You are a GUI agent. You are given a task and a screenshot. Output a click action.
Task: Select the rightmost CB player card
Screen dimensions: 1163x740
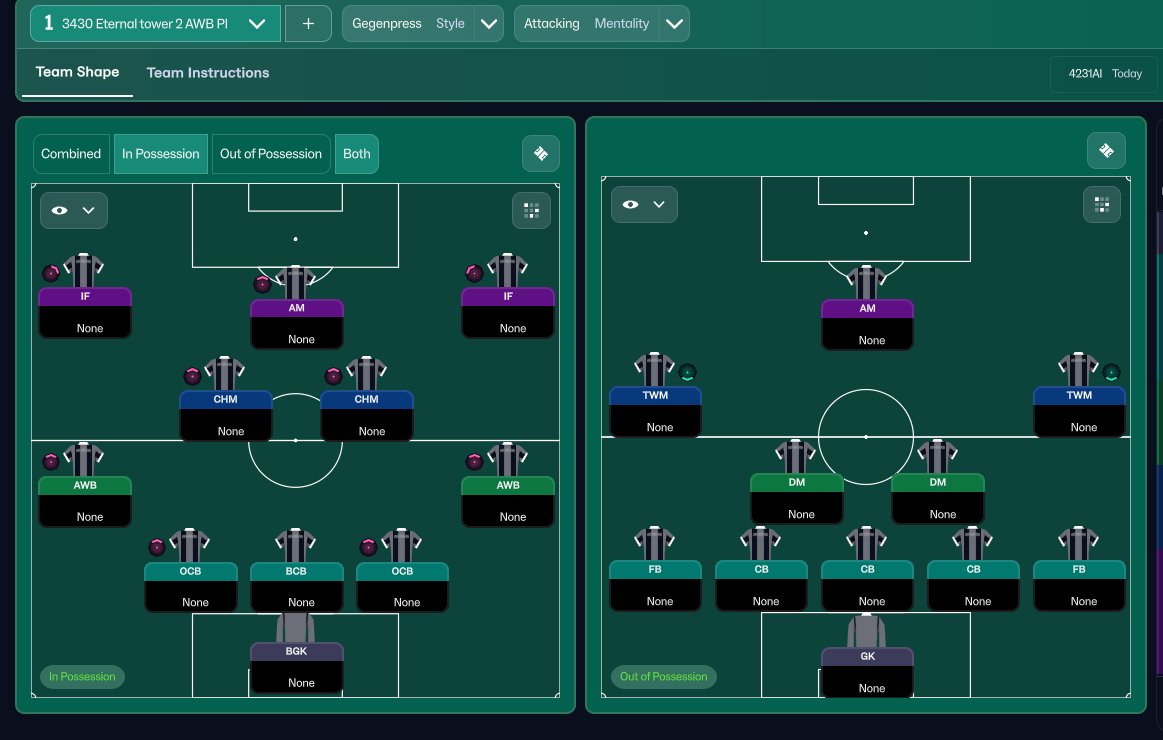pyautogui.click(x=973, y=586)
